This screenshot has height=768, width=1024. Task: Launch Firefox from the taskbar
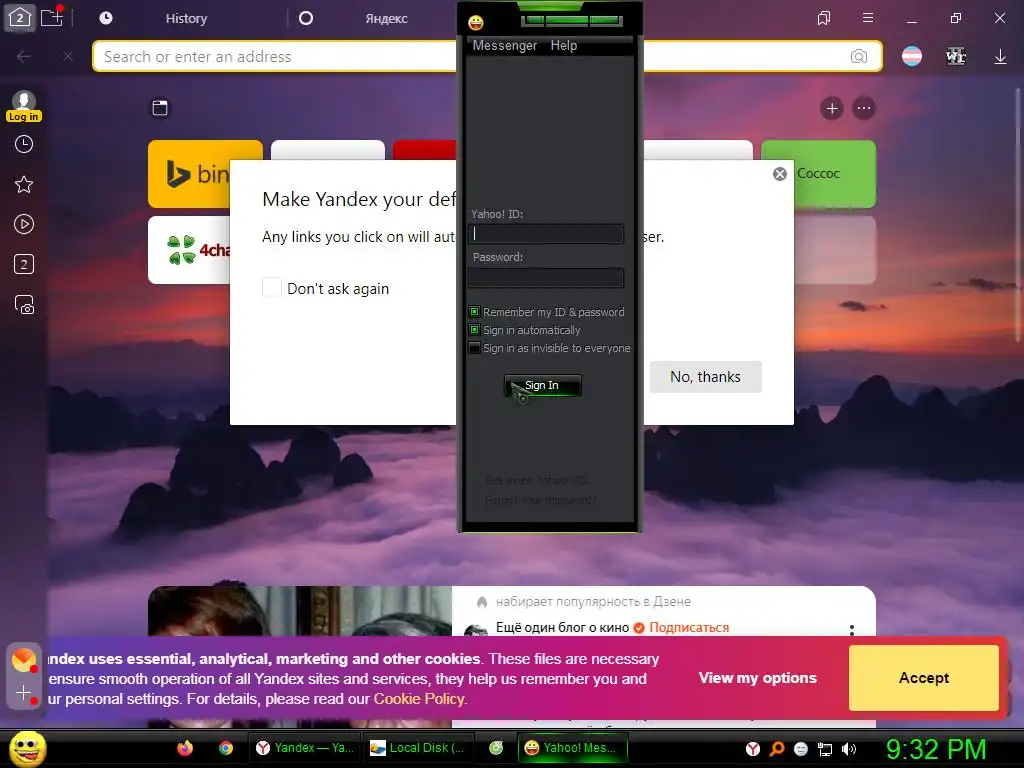tap(185, 748)
